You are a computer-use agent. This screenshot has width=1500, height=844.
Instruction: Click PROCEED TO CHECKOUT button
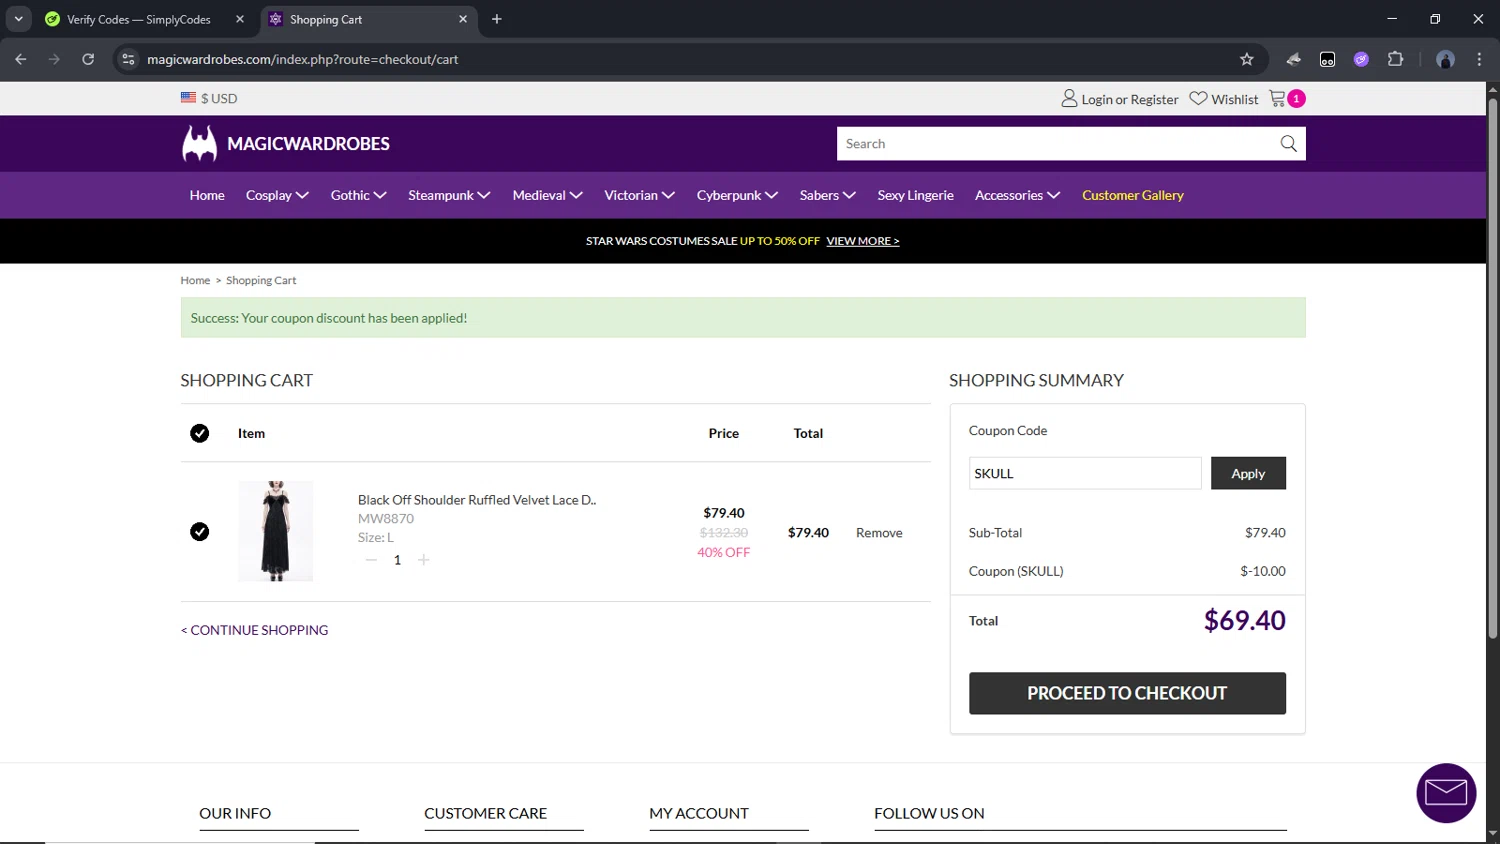pos(1127,693)
